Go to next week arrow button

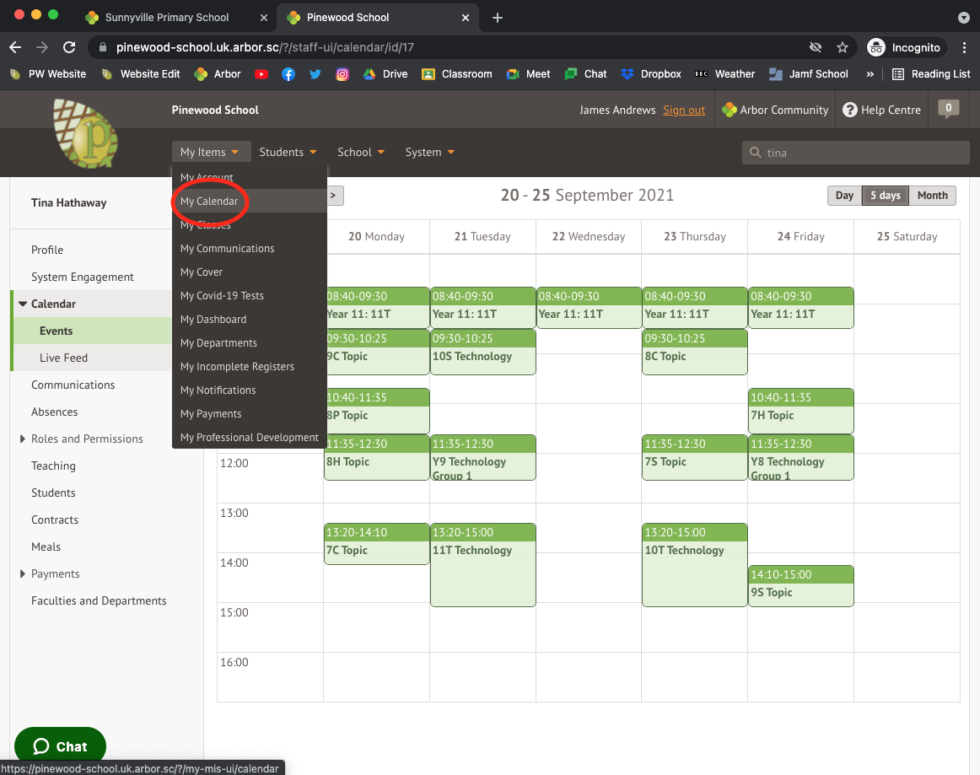[334, 196]
